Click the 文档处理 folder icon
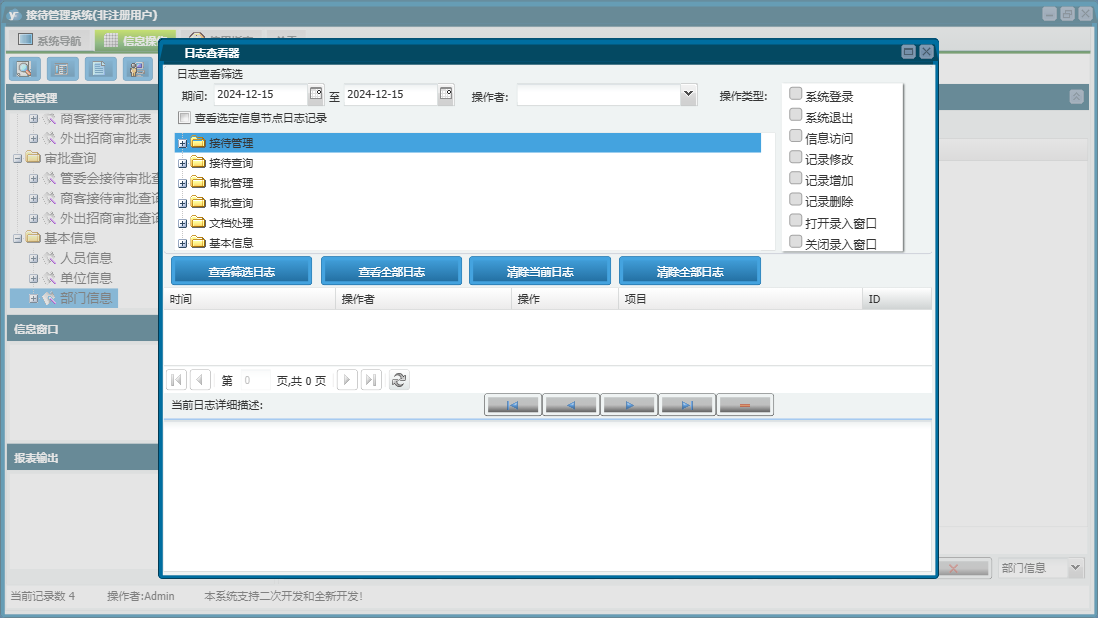The width and height of the screenshot is (1098, 618). pos(198,223)
